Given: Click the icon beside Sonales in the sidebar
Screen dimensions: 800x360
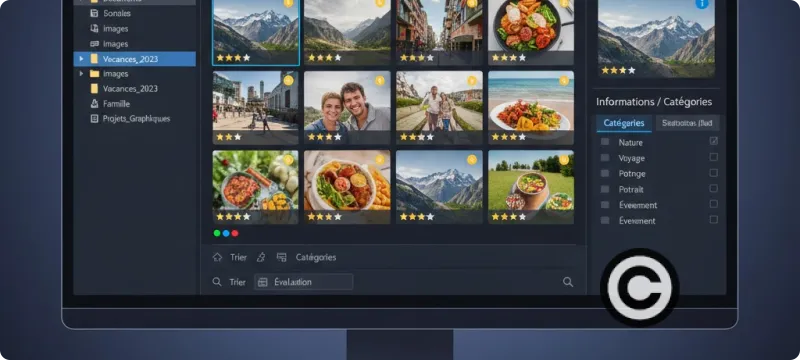Looking at the screenshot, I should [x=94, y=13].
